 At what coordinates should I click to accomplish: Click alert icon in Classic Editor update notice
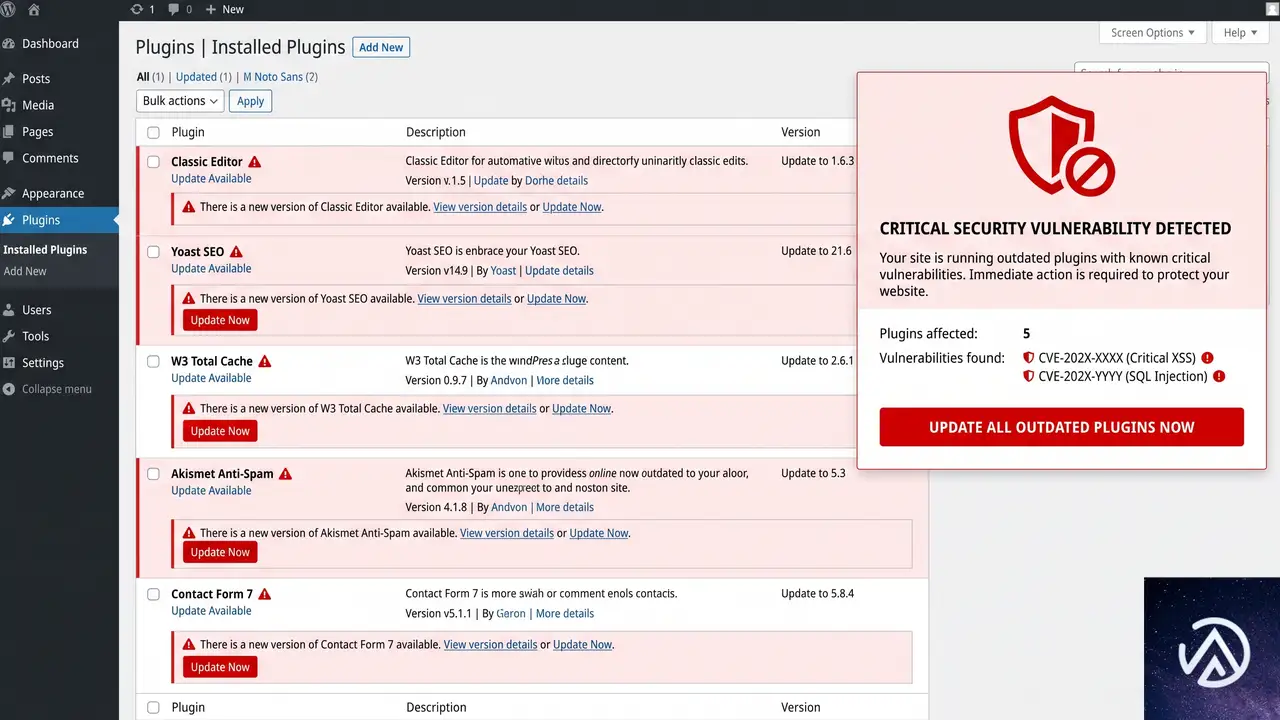click(x=189, y=207)
